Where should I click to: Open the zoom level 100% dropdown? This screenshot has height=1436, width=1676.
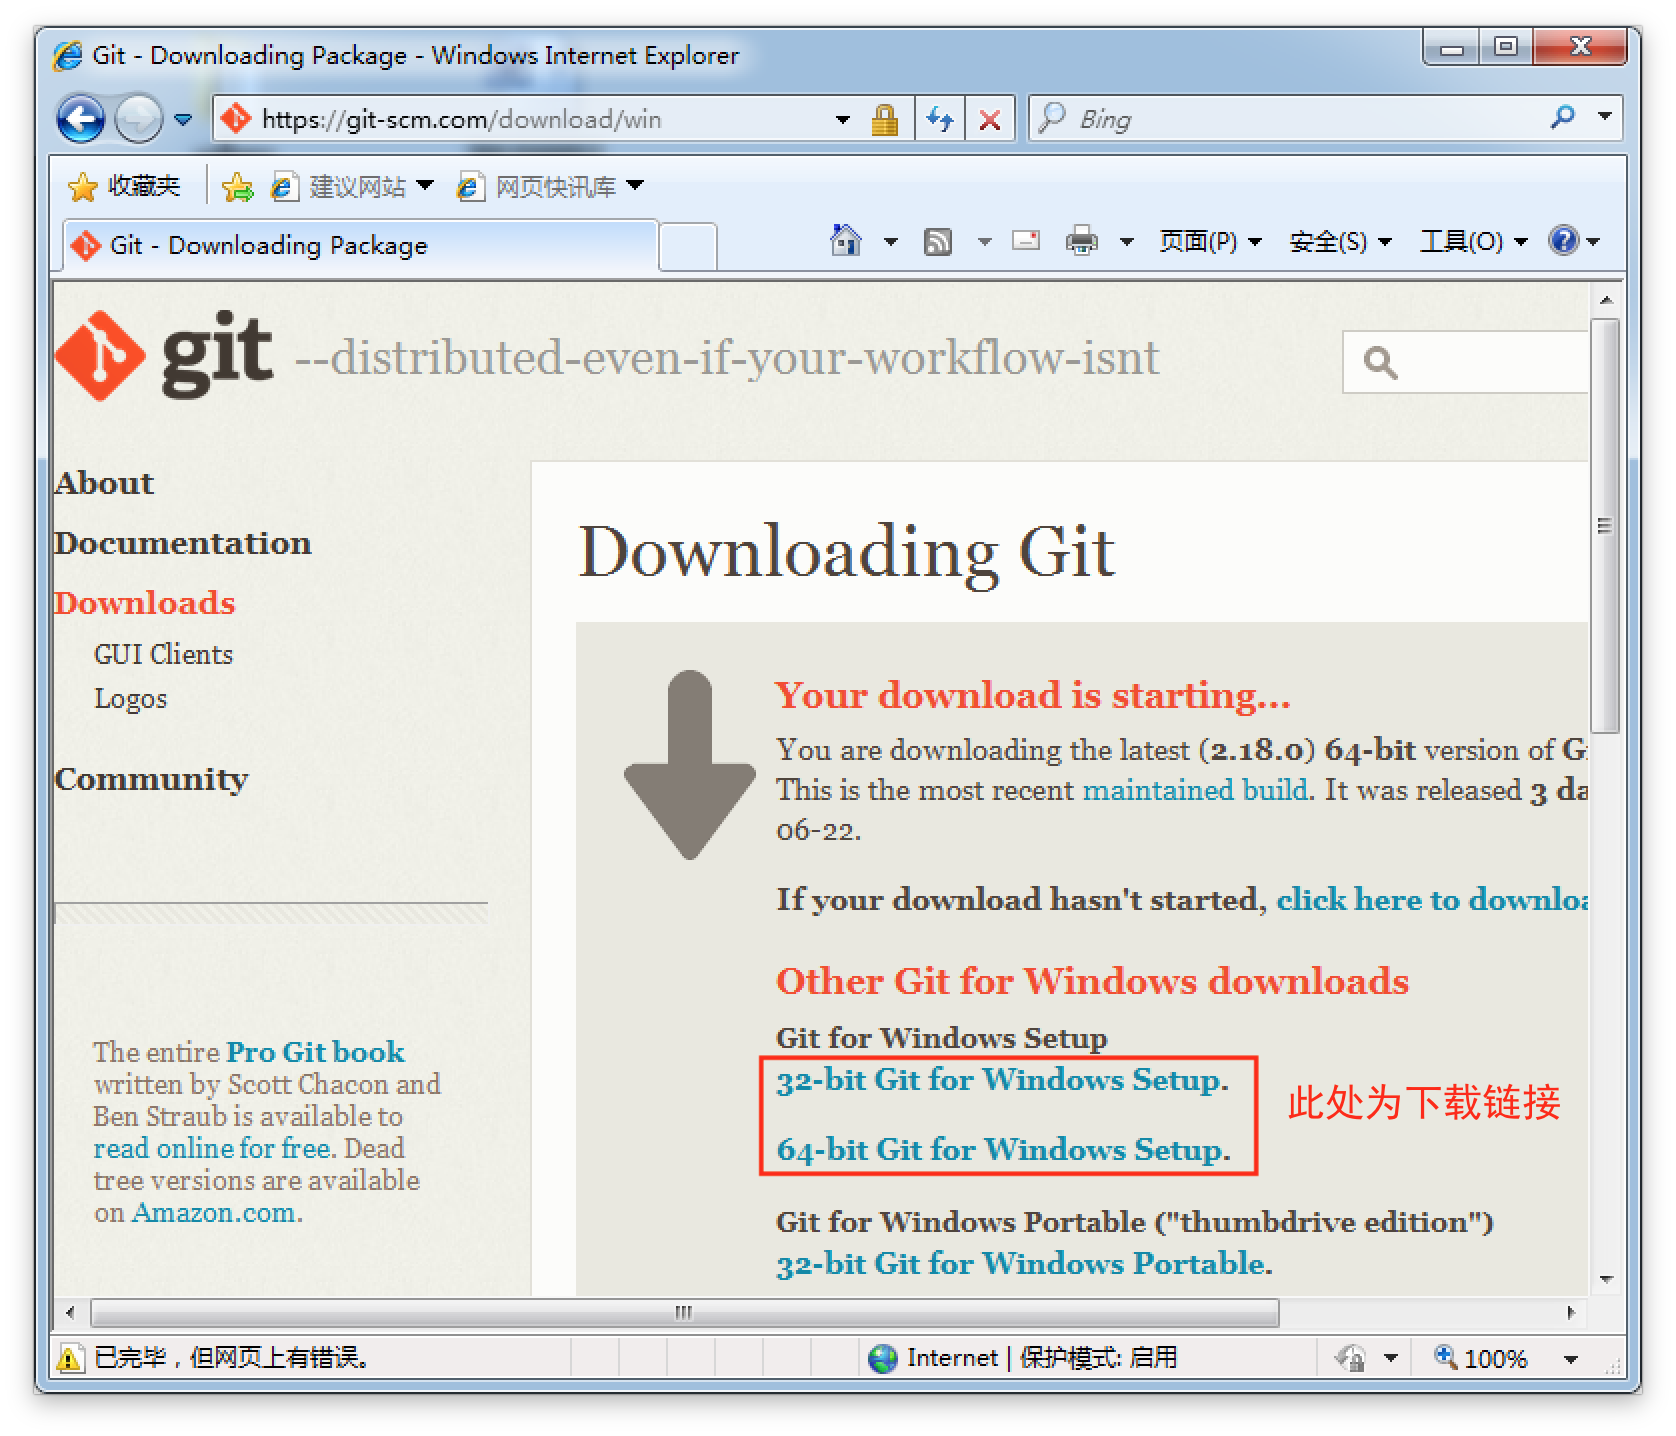point(1570,1359)
